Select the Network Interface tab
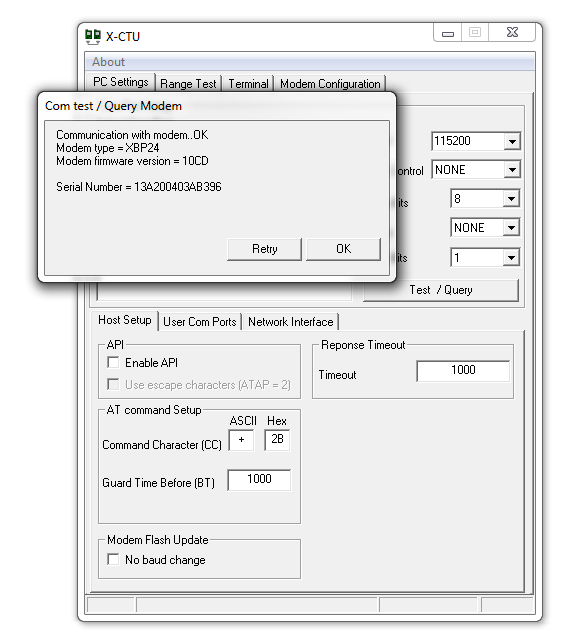 pyautogui.click(x=291, y=322)
